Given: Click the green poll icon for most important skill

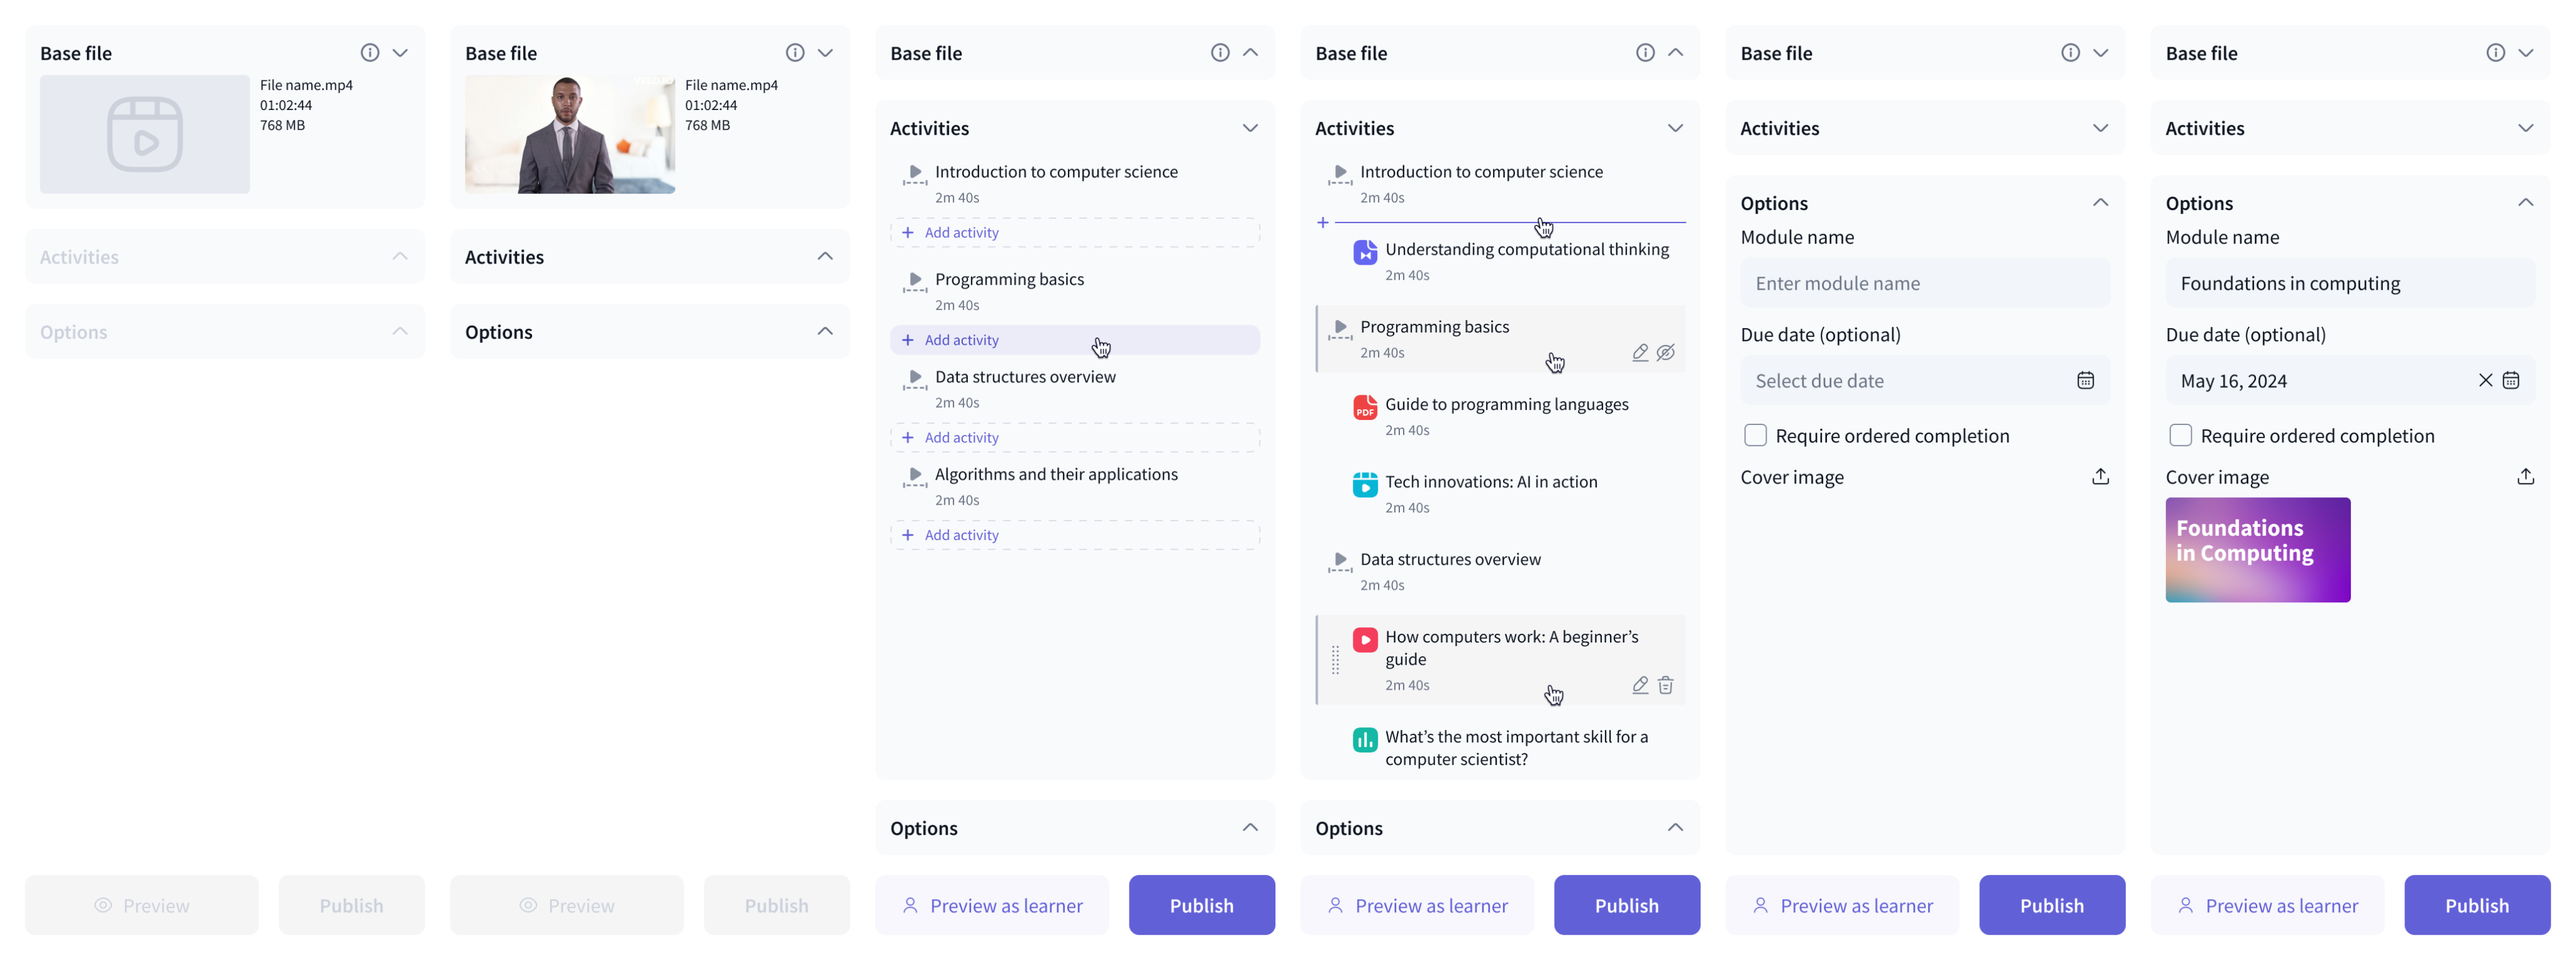Looking at the screenshot, I should click(1365, 739).
